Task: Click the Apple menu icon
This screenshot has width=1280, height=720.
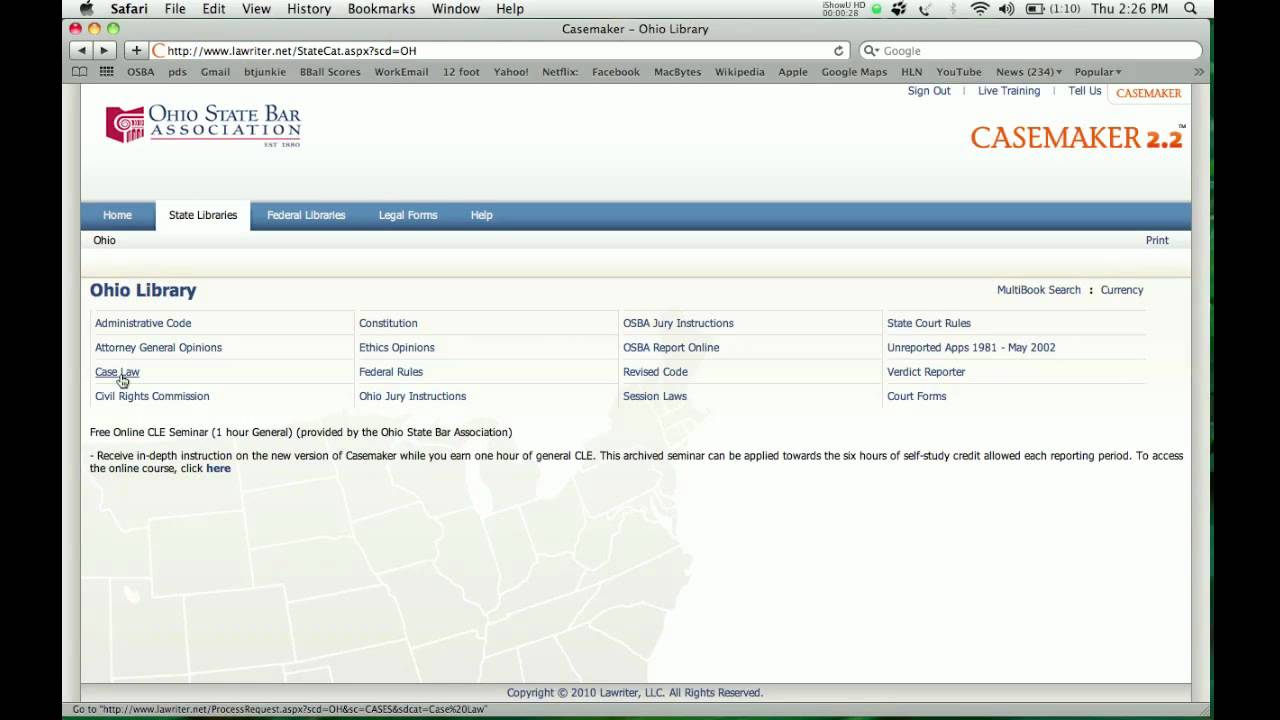Action: click(86, 9)
